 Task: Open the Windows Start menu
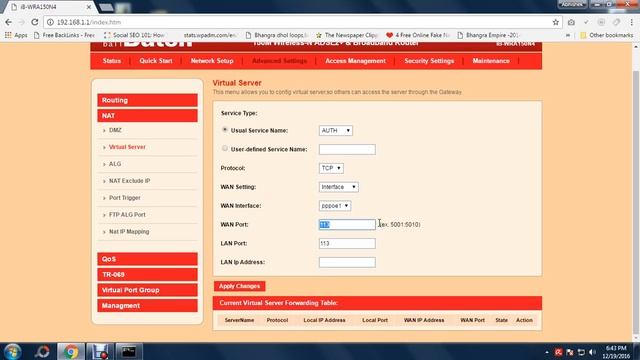(x=12, y=351)
